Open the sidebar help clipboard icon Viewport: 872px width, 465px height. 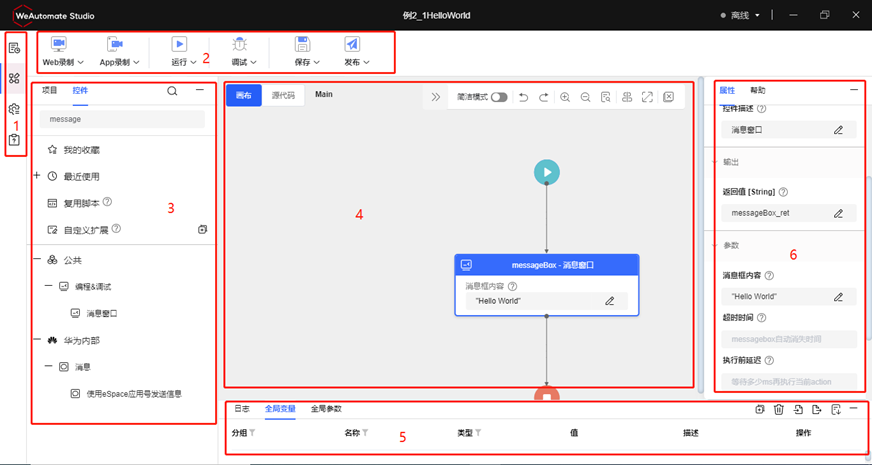coord(14,140)
